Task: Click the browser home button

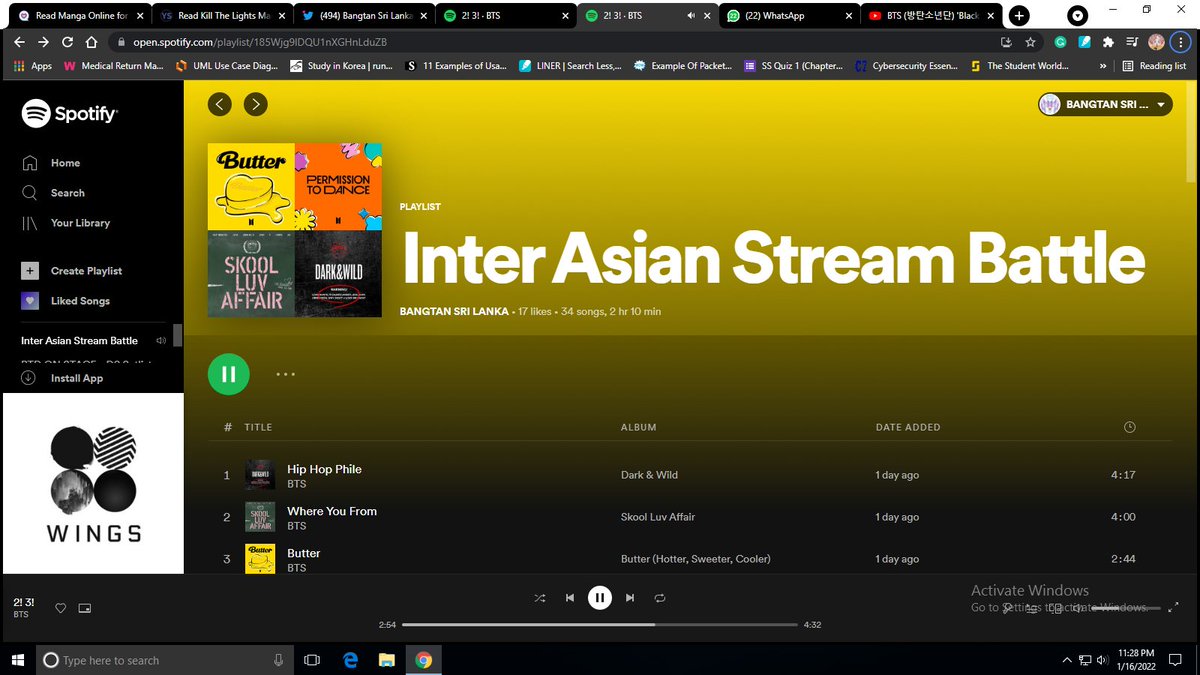Action: (x=91, y=42)
